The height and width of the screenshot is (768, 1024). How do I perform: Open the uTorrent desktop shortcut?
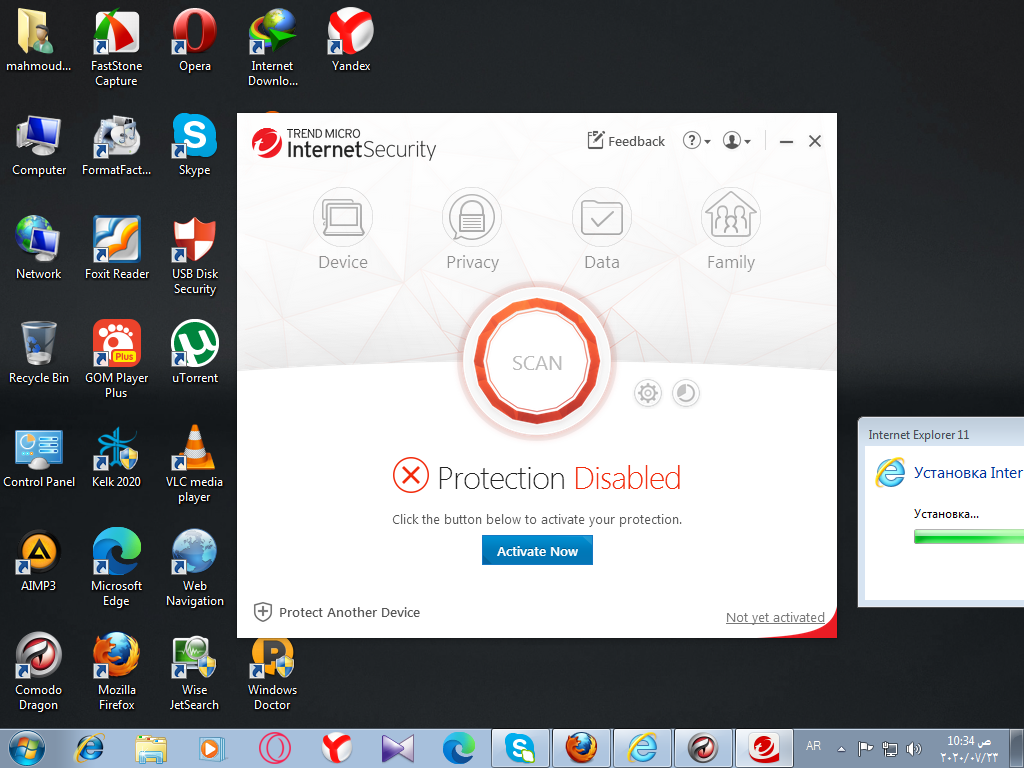(x=195, y=353)
